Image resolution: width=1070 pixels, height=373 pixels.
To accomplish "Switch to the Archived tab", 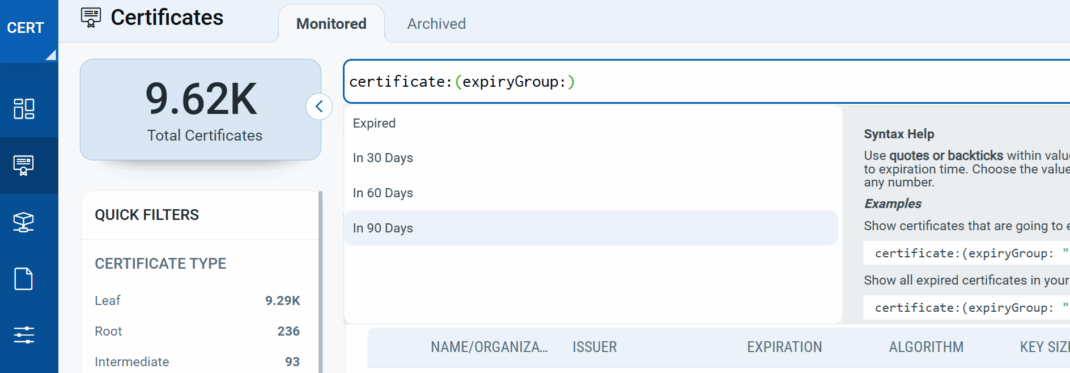I will 436,24.
